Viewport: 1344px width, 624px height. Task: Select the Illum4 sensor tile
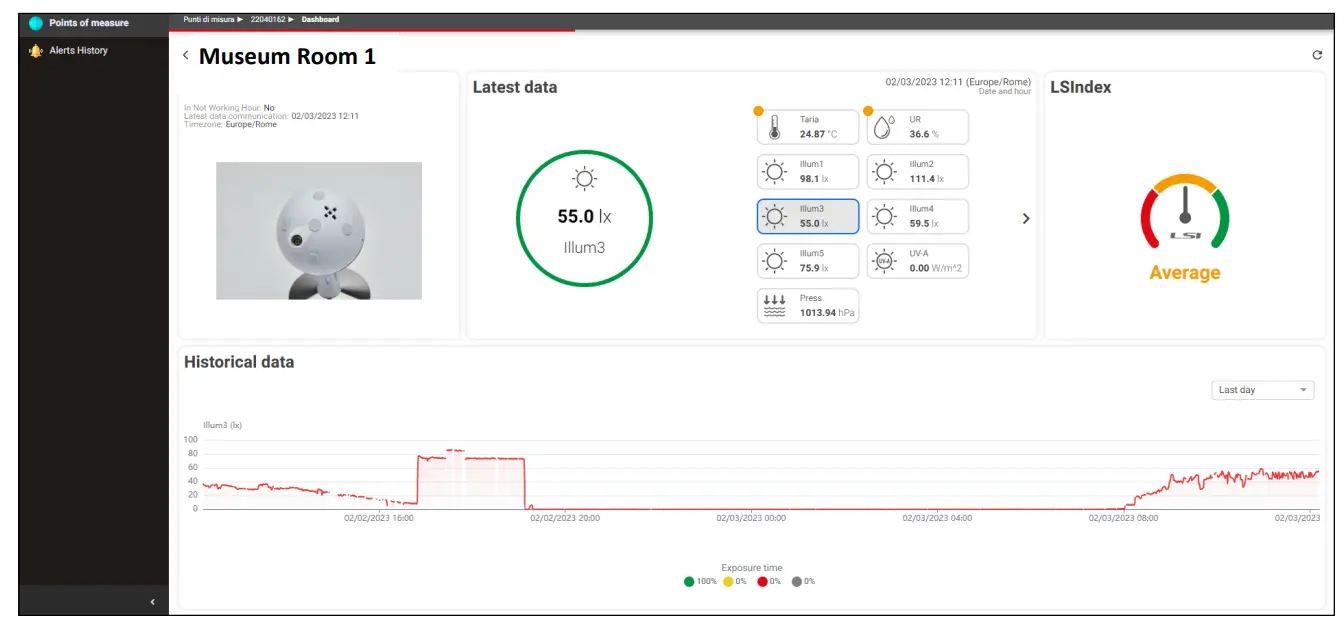[918, 216]
